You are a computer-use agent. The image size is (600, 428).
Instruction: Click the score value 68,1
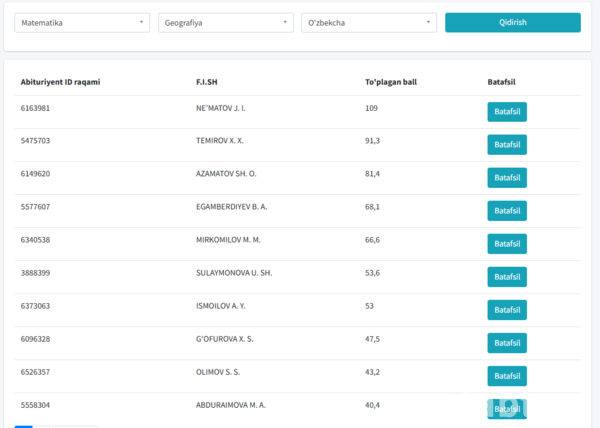(x=372, y=207)
